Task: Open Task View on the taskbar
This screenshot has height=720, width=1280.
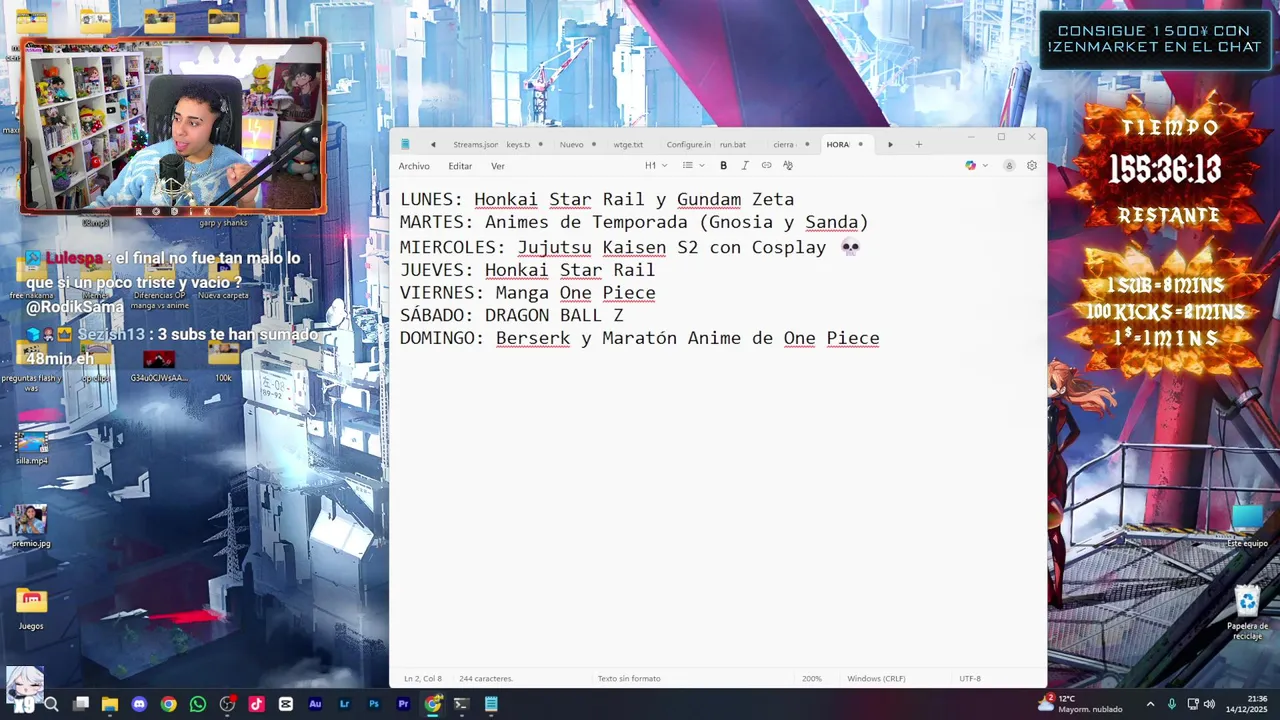Action: [81, 704]
